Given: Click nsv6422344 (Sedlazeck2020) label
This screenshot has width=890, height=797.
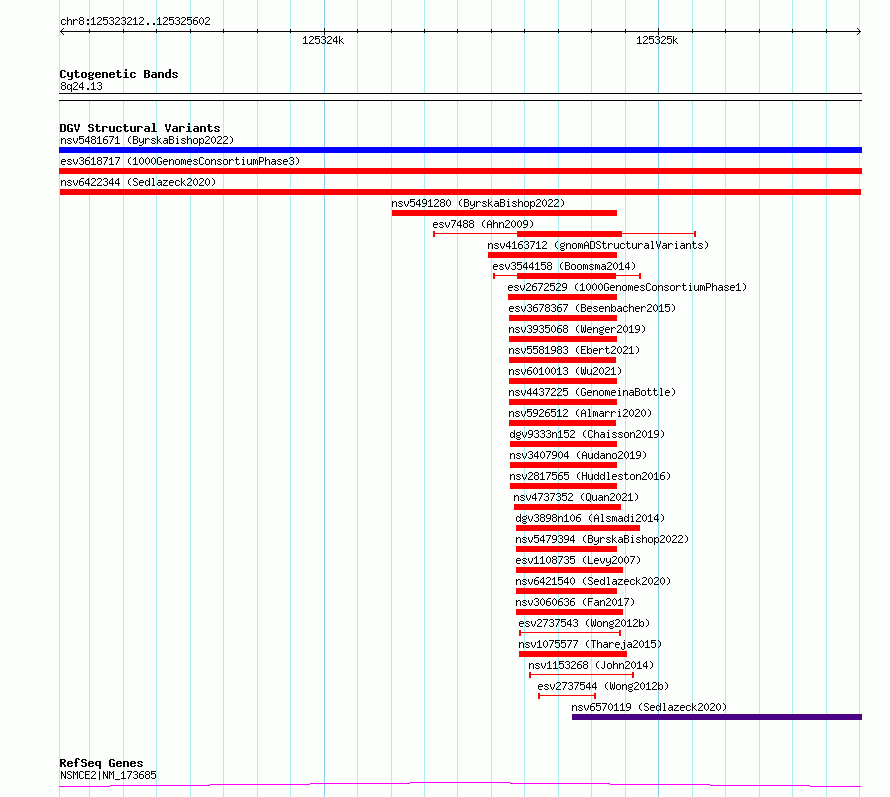Looking at the screenshot, I should [138, 182].
